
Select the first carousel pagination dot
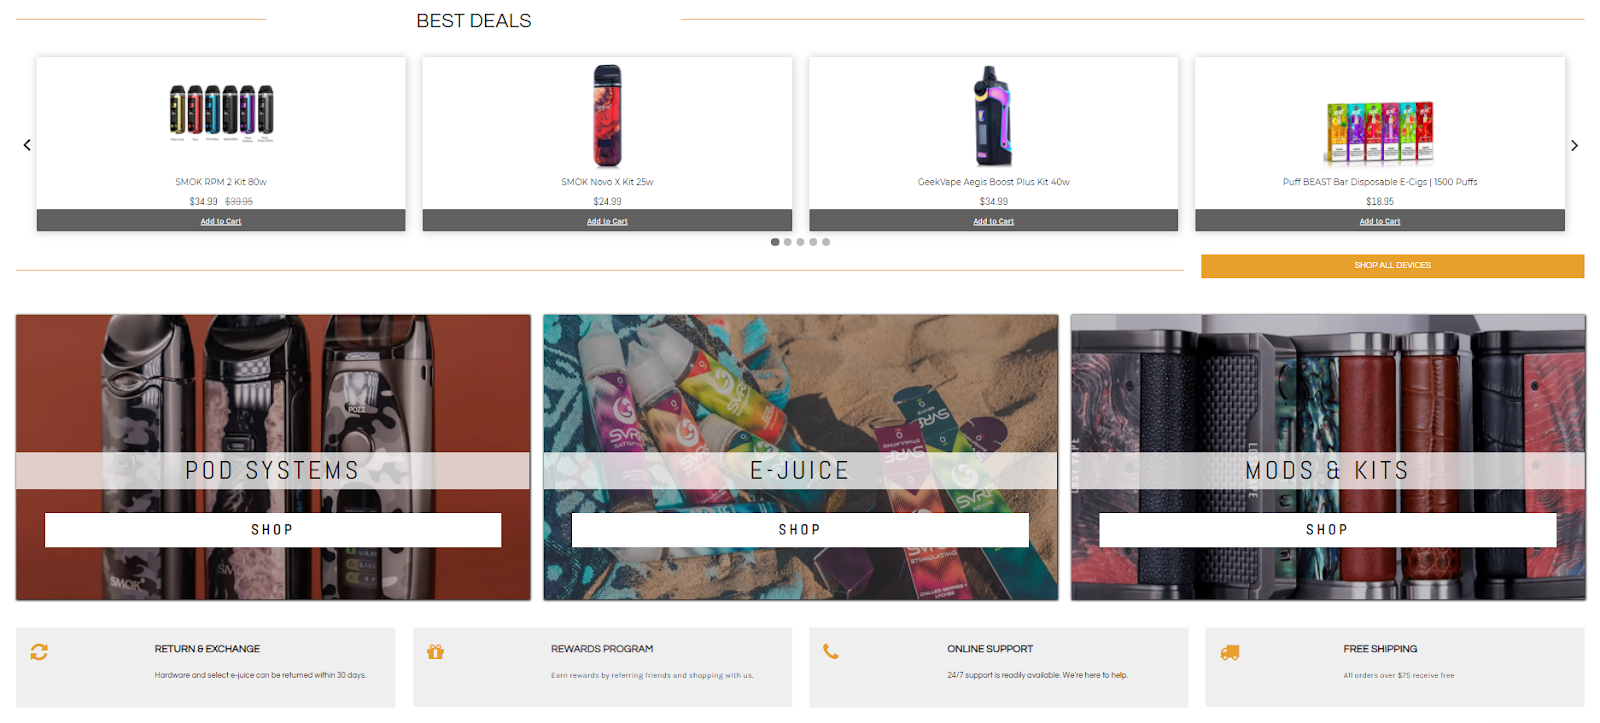pyautogui.click(x=775, y=242)
